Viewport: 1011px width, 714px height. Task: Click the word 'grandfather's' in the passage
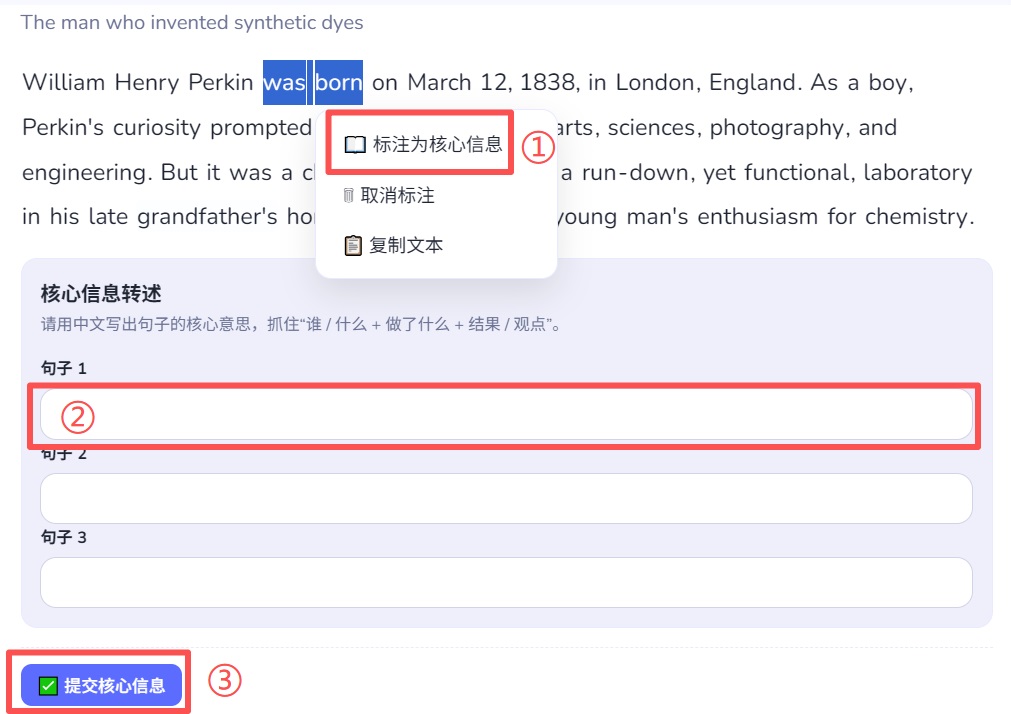207,217
